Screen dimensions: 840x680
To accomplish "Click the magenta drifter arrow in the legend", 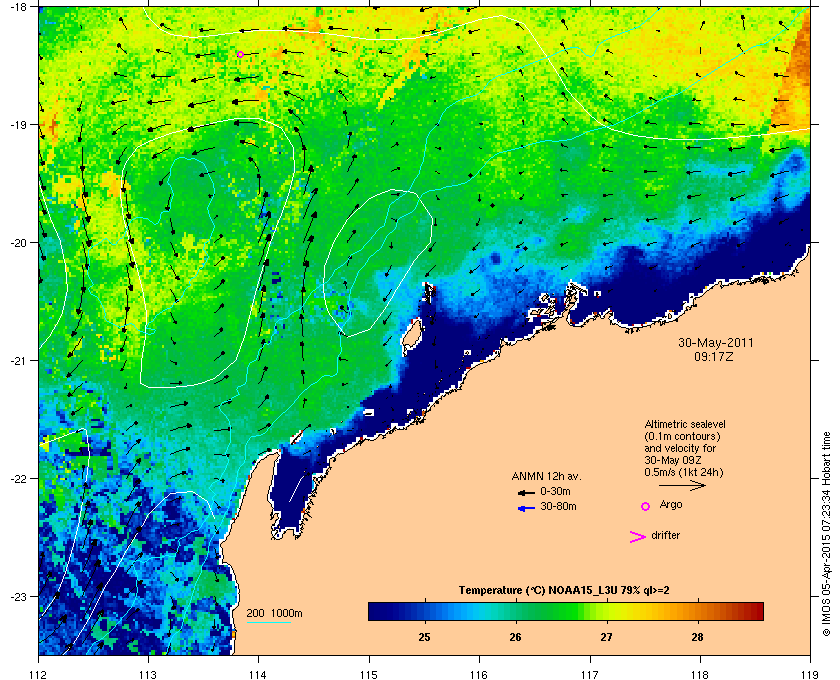I will [x=638, y=537].
